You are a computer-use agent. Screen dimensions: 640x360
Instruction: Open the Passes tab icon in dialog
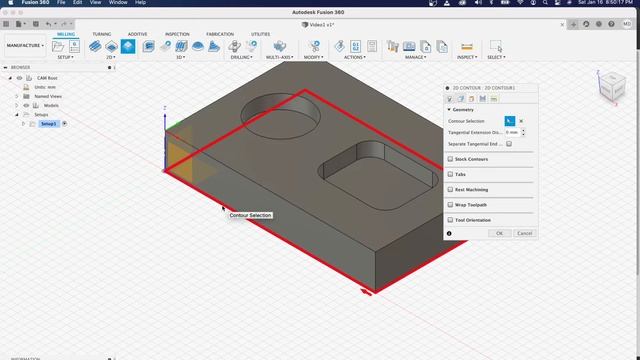tap(483, 99)
